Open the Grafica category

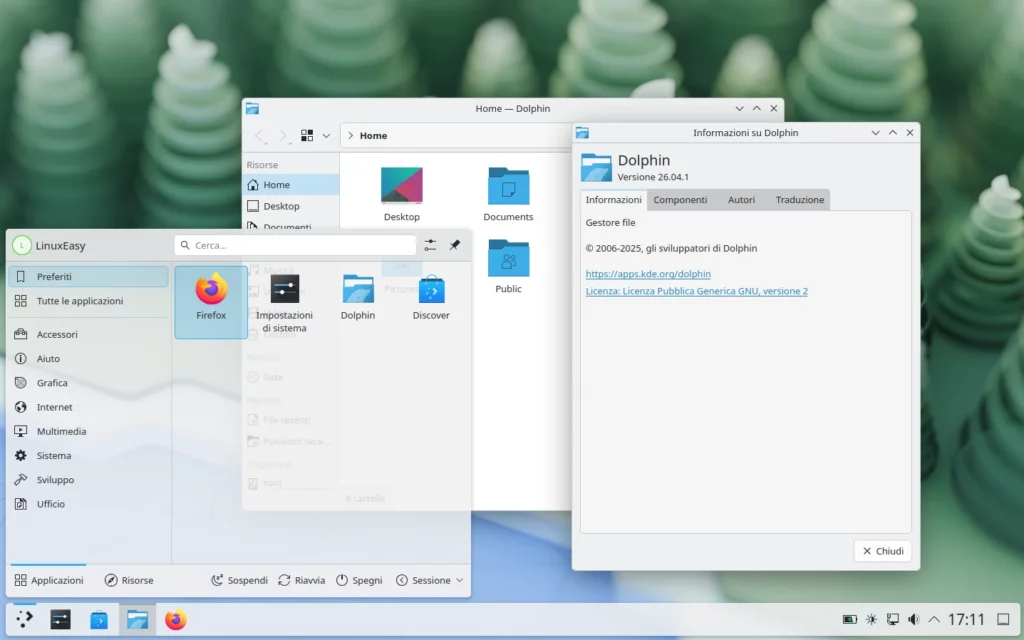pyautogui.click(x=89, y=383)
